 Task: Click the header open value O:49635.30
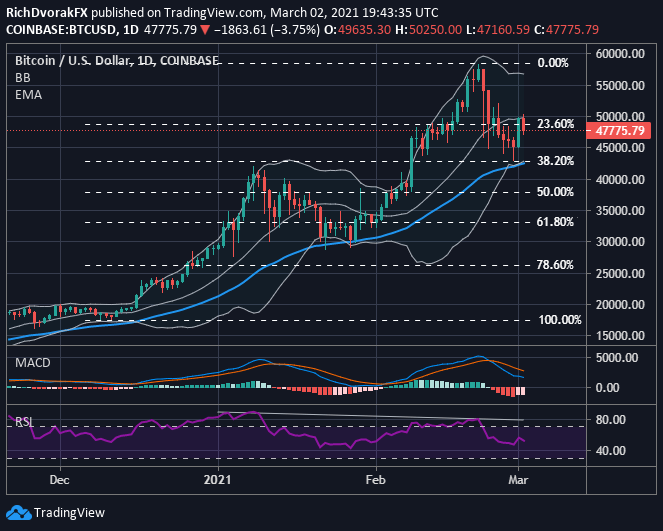click(x=357, y=30)
